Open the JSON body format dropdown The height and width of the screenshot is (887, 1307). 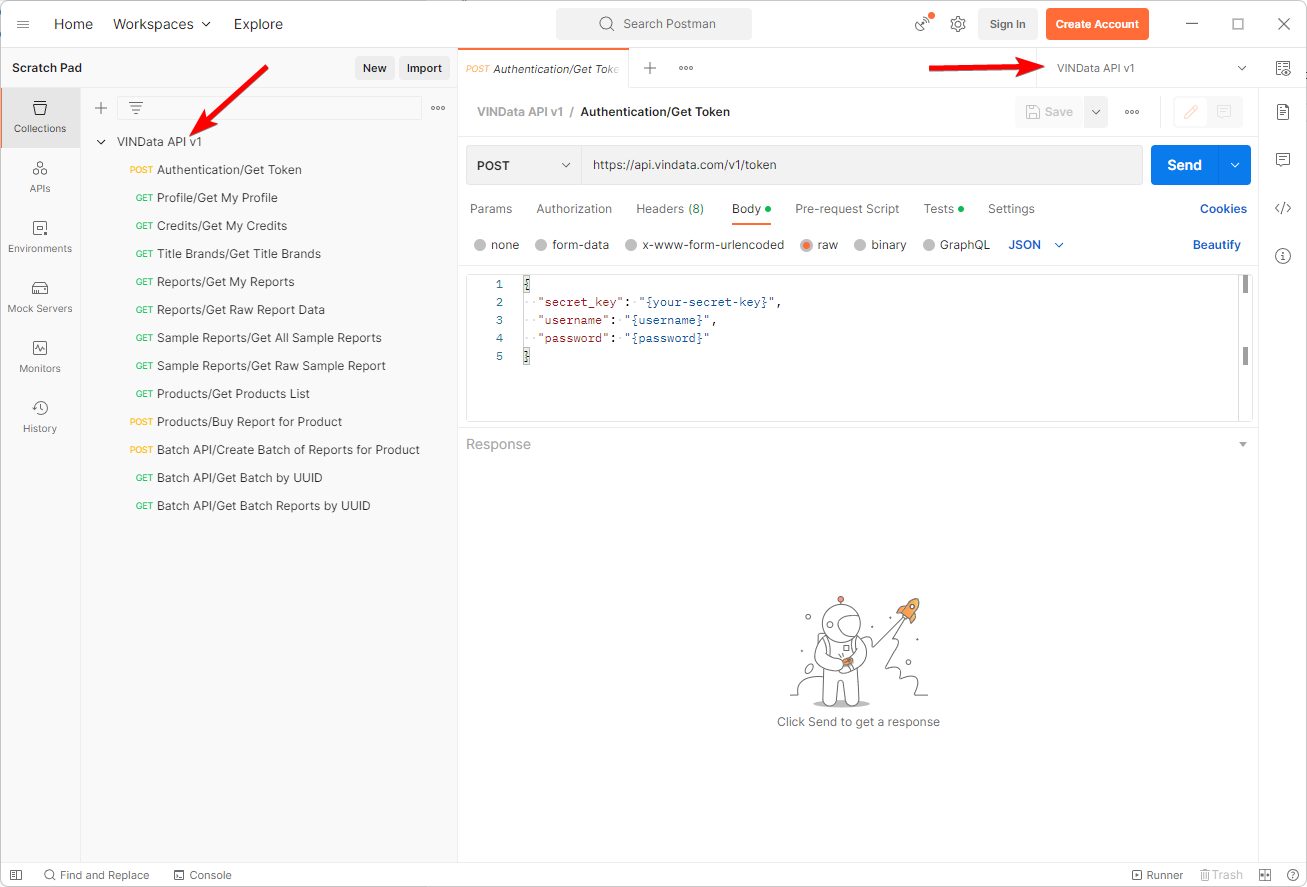(1036, 245)
